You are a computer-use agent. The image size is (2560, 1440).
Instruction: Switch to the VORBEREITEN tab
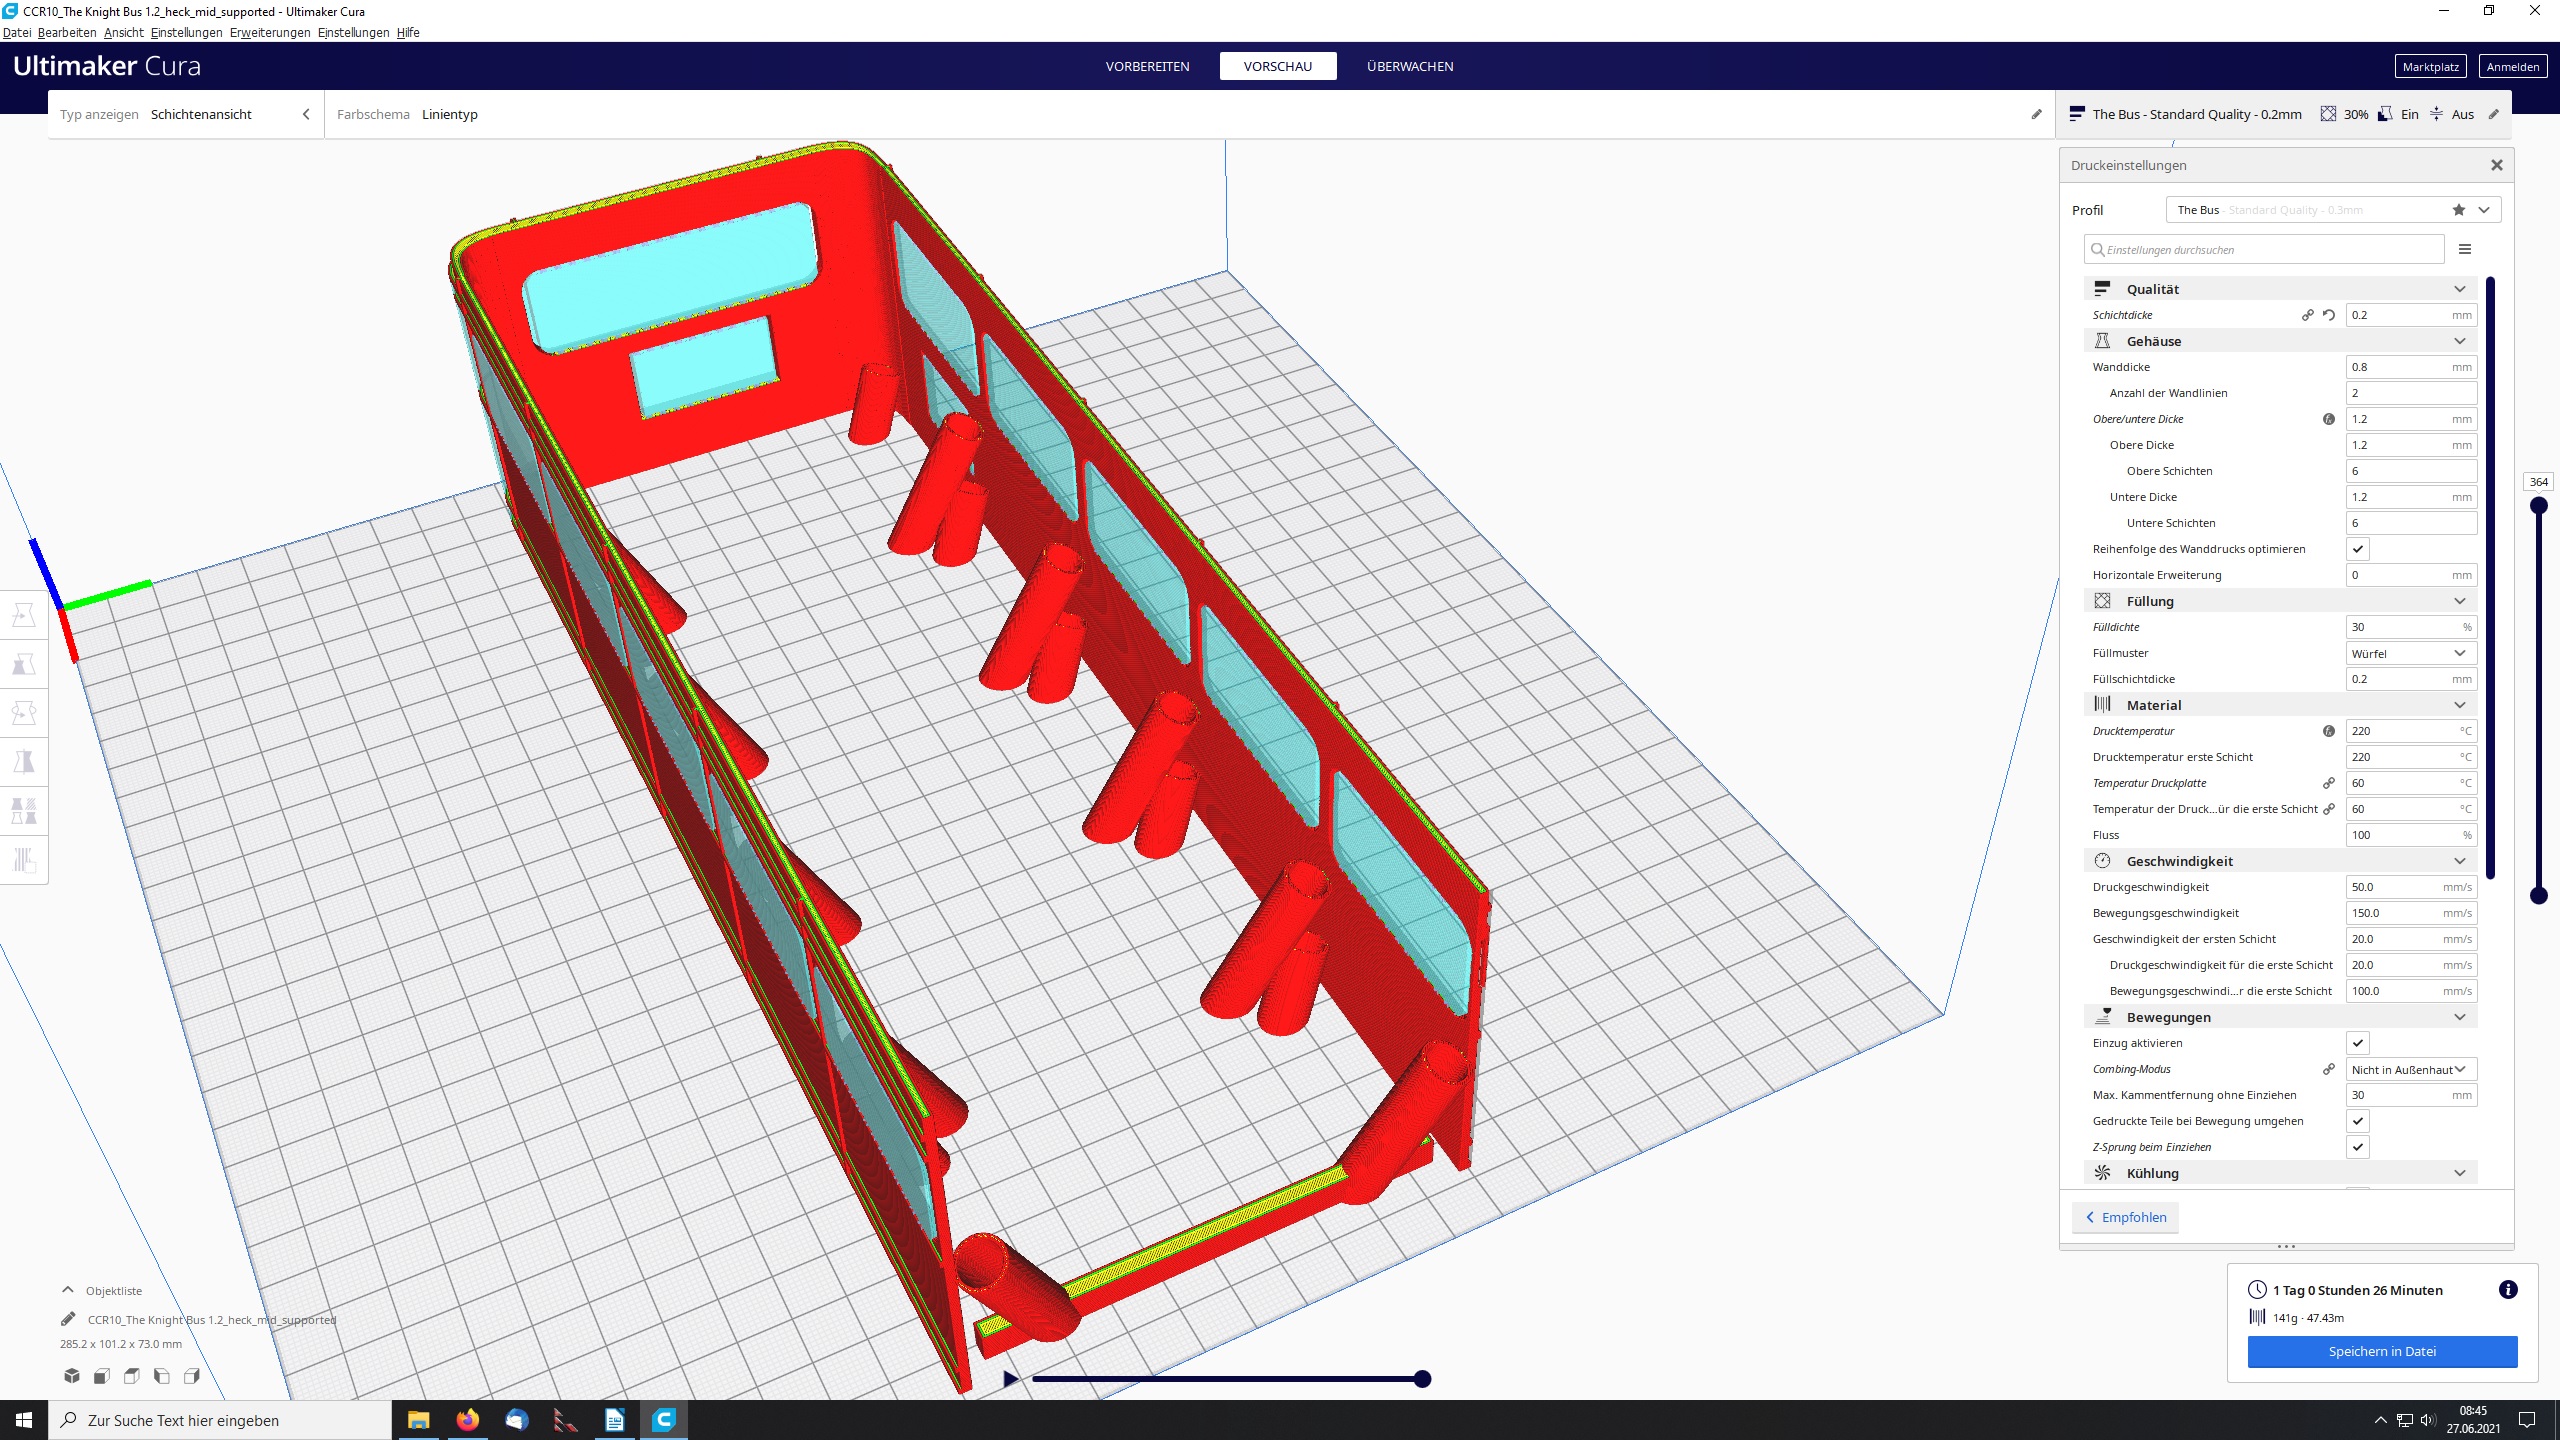pos(1147,66)
